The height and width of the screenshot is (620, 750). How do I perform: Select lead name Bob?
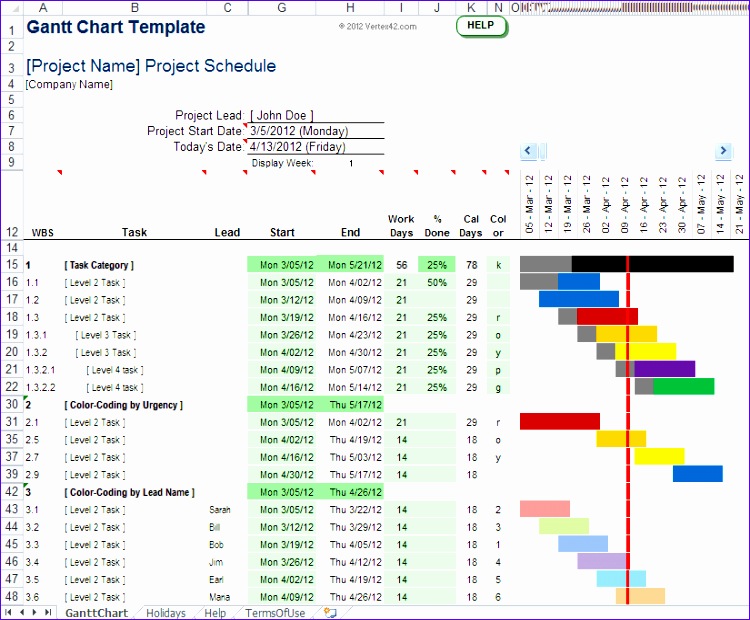[x=216, y=545]
